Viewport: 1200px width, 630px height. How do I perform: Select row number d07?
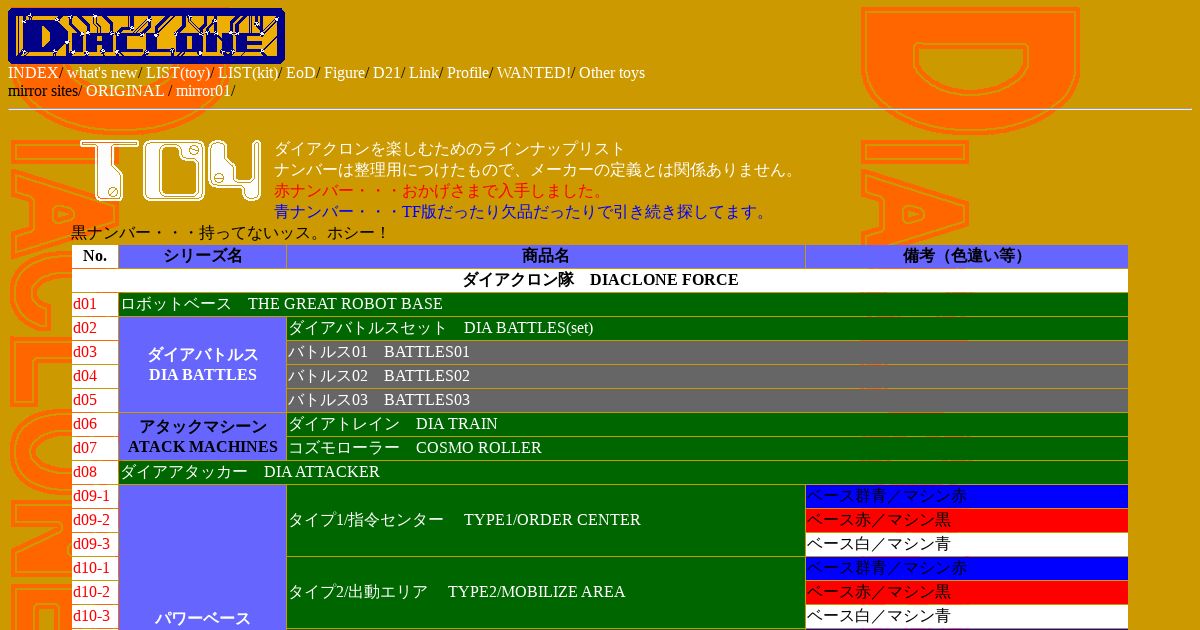95,448
